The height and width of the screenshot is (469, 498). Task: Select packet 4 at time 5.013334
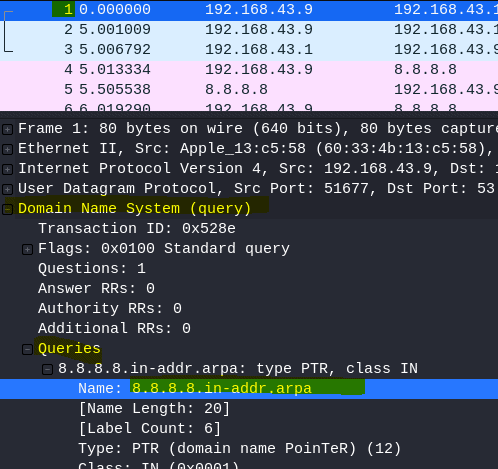249,70
